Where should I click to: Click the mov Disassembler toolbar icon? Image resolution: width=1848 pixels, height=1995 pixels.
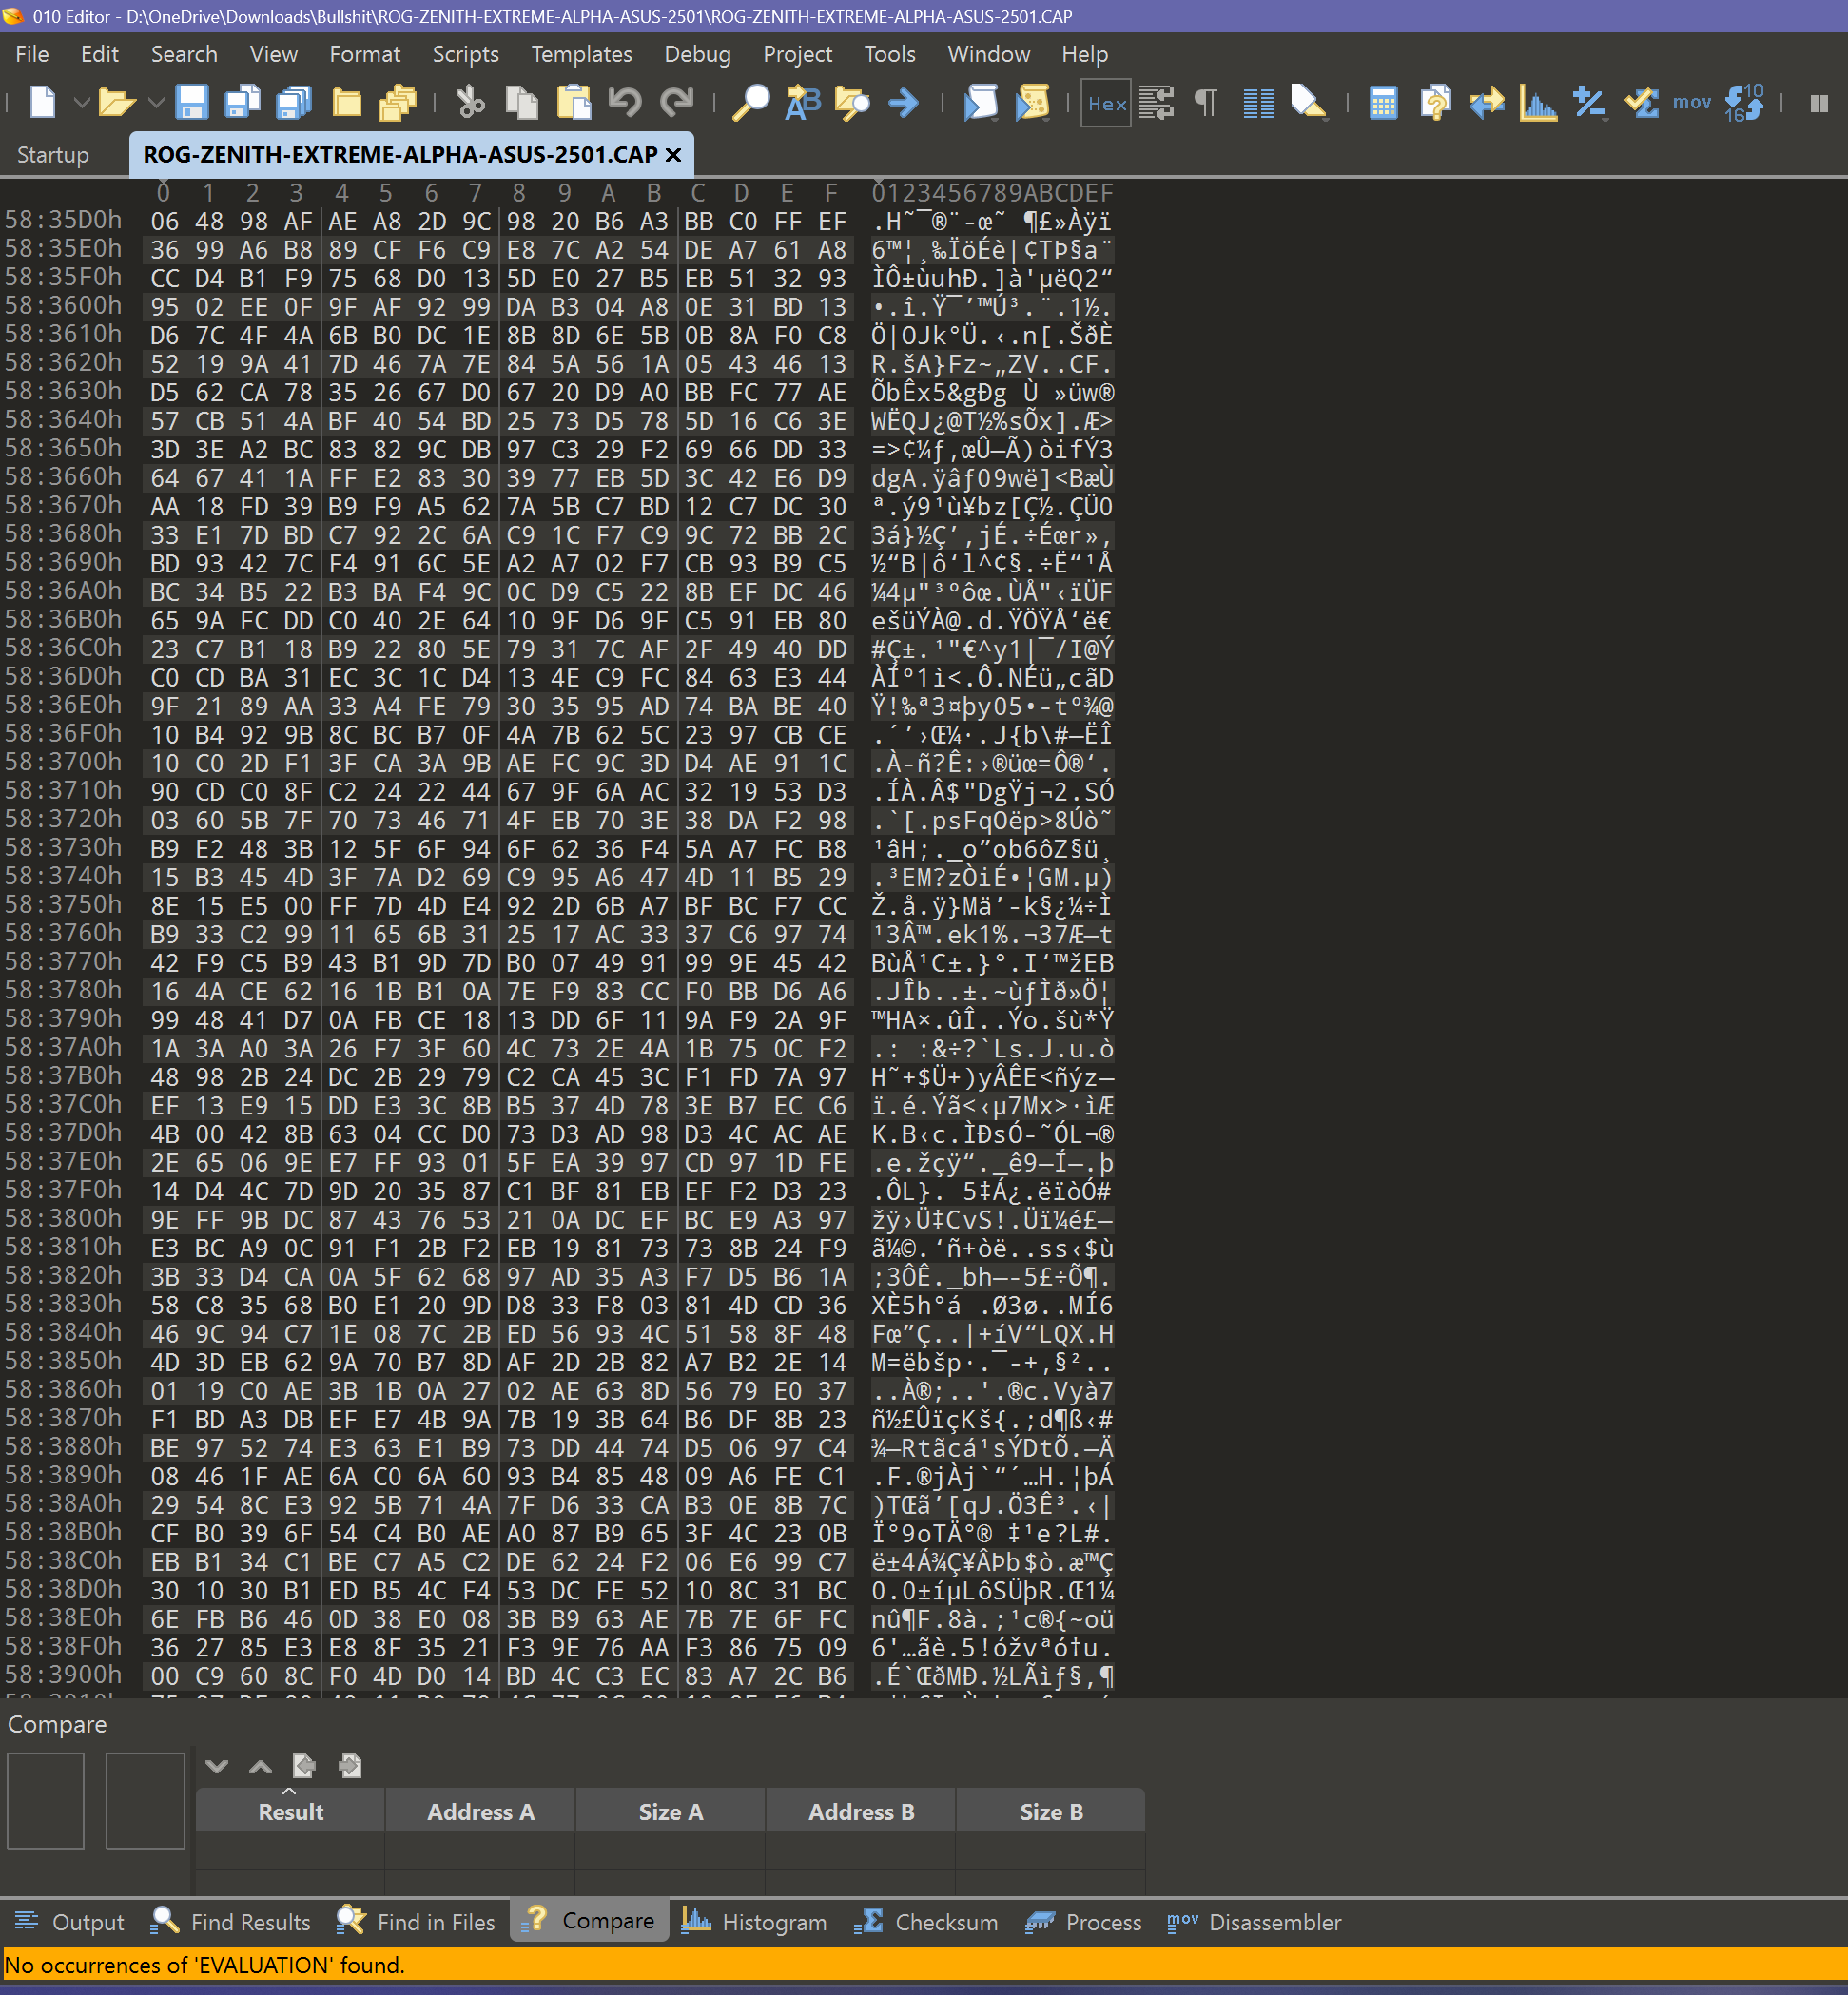(1692, 102)
